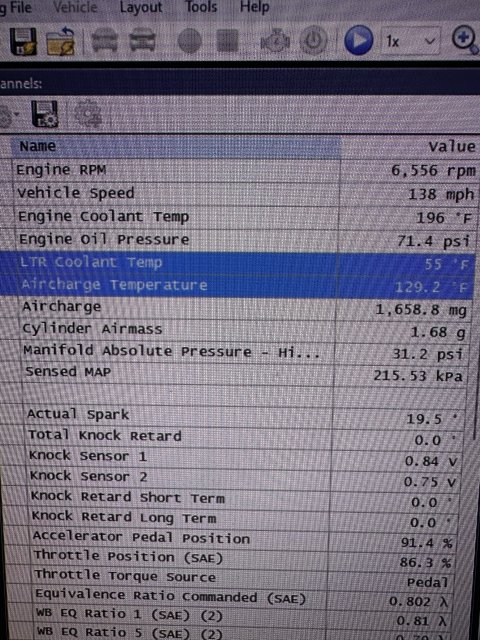Open the Tools menu
The height and width of the screenshot is (640, 480).
[201, 7]
